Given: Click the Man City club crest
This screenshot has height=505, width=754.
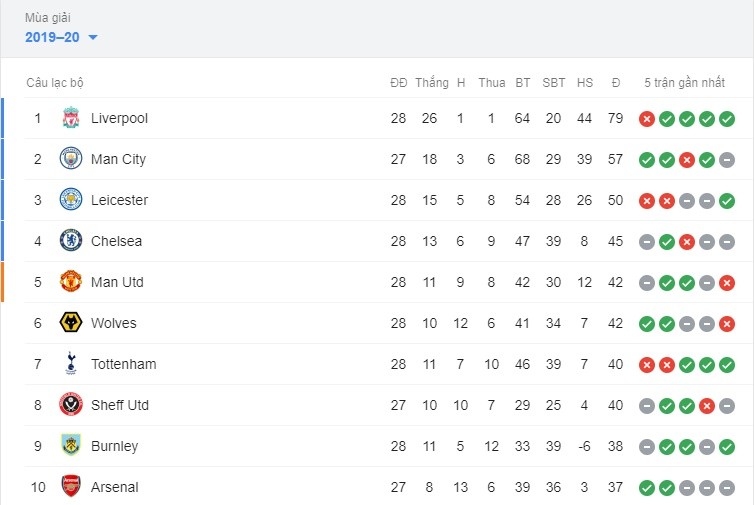Looking at the screenshot, I should (70, 159).
